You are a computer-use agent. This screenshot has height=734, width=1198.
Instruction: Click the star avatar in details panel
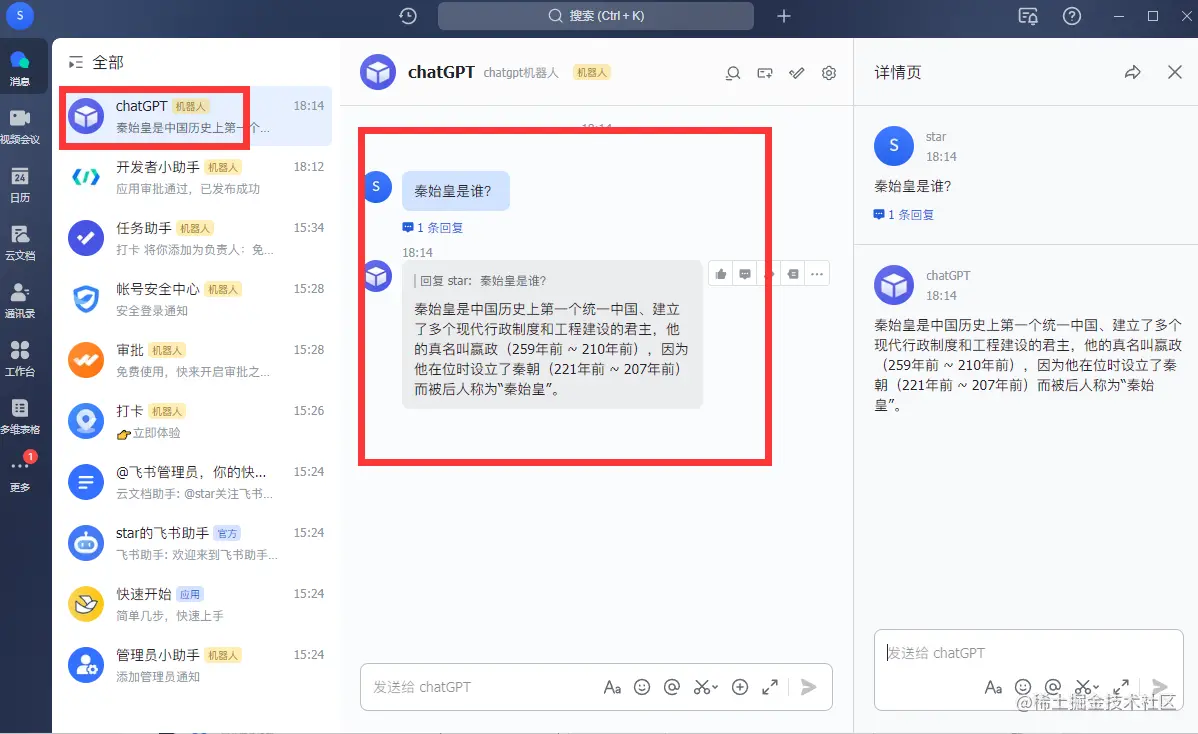pyautogui.click(x=894, y=146)
